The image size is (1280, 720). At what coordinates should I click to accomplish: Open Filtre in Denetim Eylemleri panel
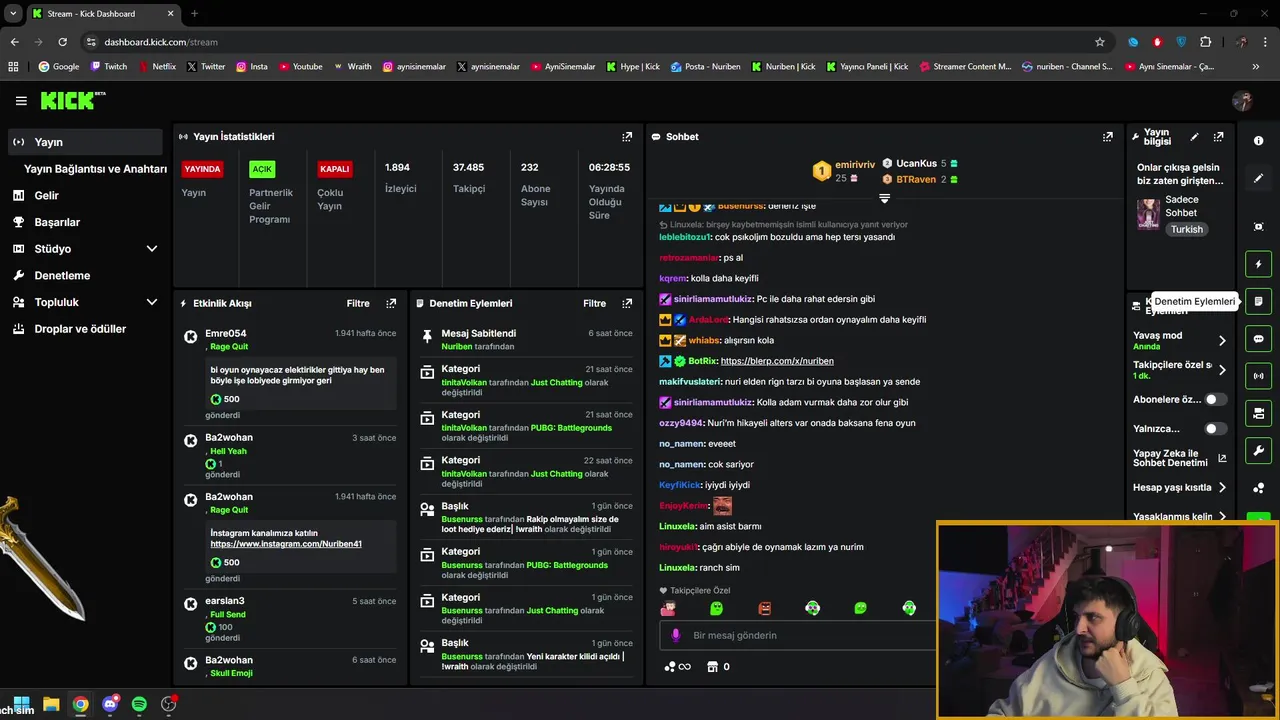(594, 303)
